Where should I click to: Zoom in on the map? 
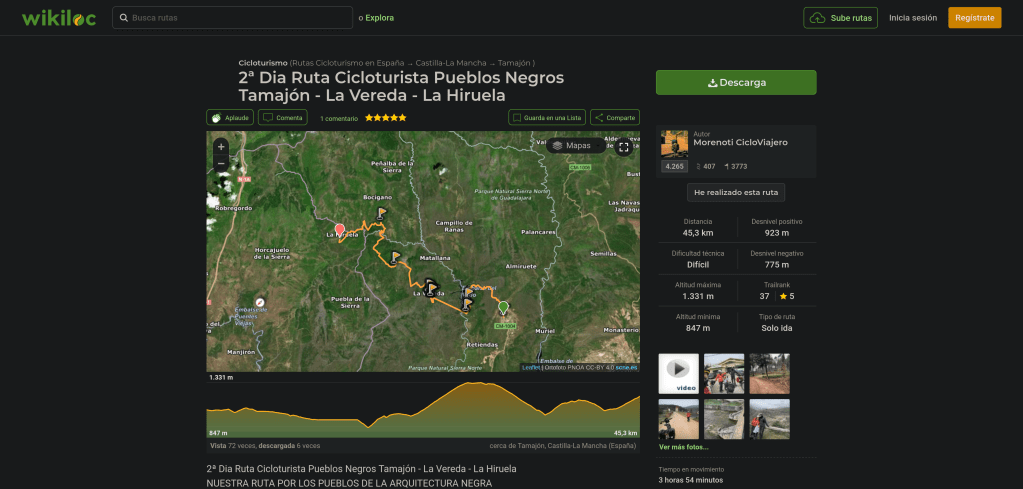click(x=221, y=147)
